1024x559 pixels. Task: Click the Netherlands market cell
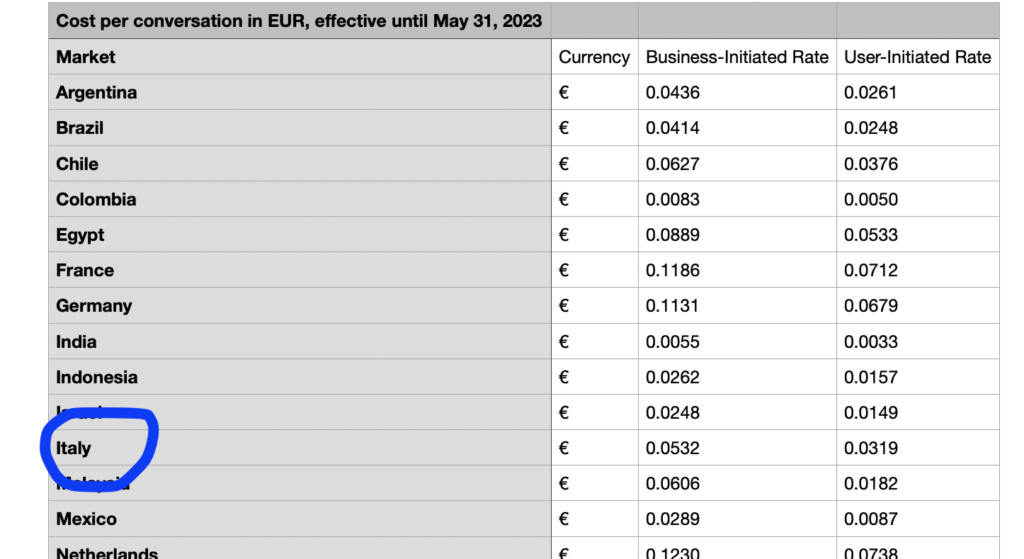300,549
